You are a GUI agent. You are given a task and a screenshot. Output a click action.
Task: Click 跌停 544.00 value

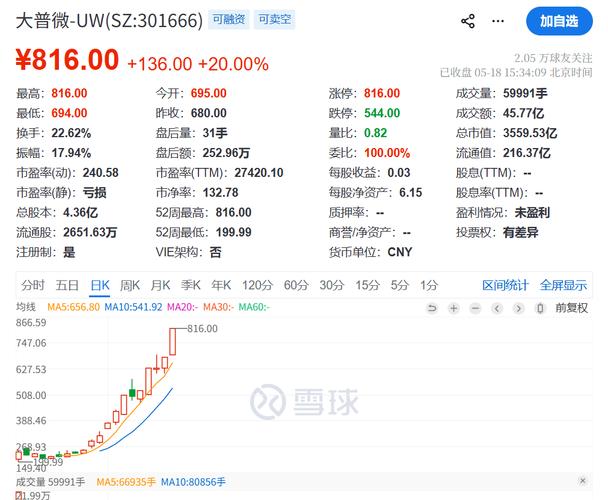tap(382, 113)
